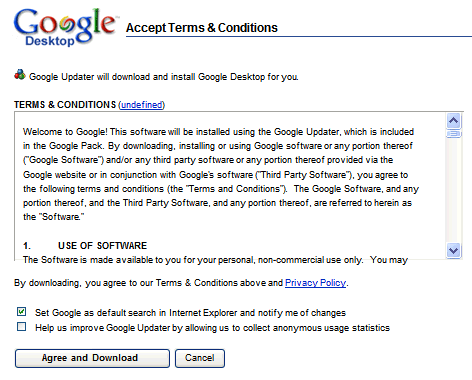
Task: Click the Google Desktop logo
Action: point(66,27)
